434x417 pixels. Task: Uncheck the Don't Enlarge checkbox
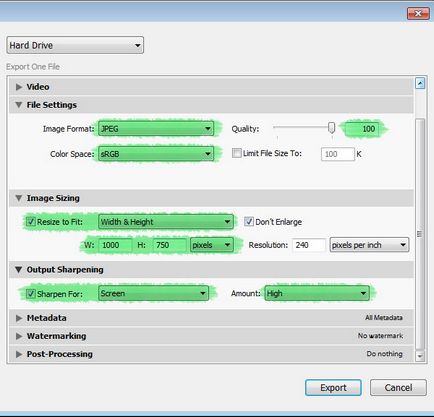249,222
